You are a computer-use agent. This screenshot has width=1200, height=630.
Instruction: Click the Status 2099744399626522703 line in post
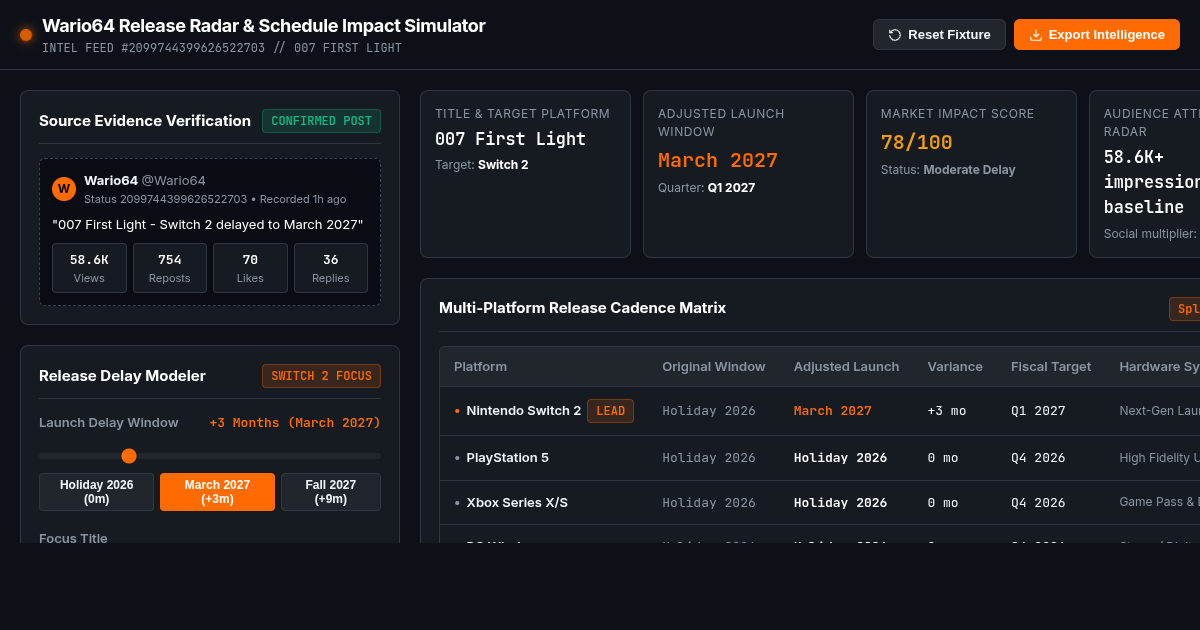click(215, 199)
